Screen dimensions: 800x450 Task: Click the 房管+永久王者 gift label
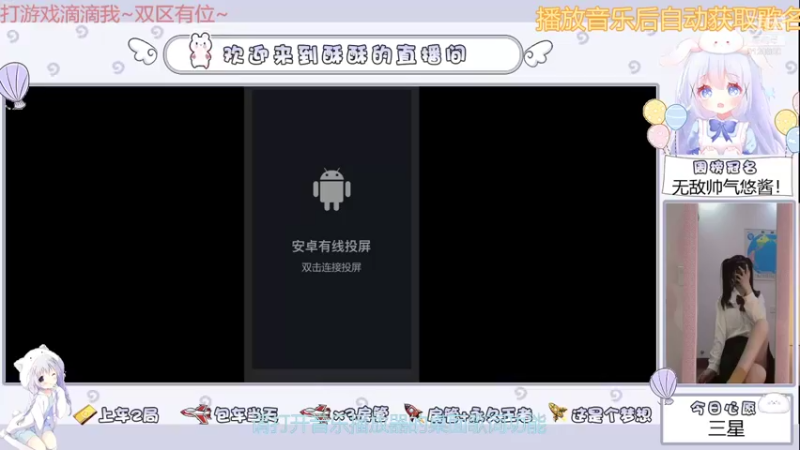(x=480, y=414)
